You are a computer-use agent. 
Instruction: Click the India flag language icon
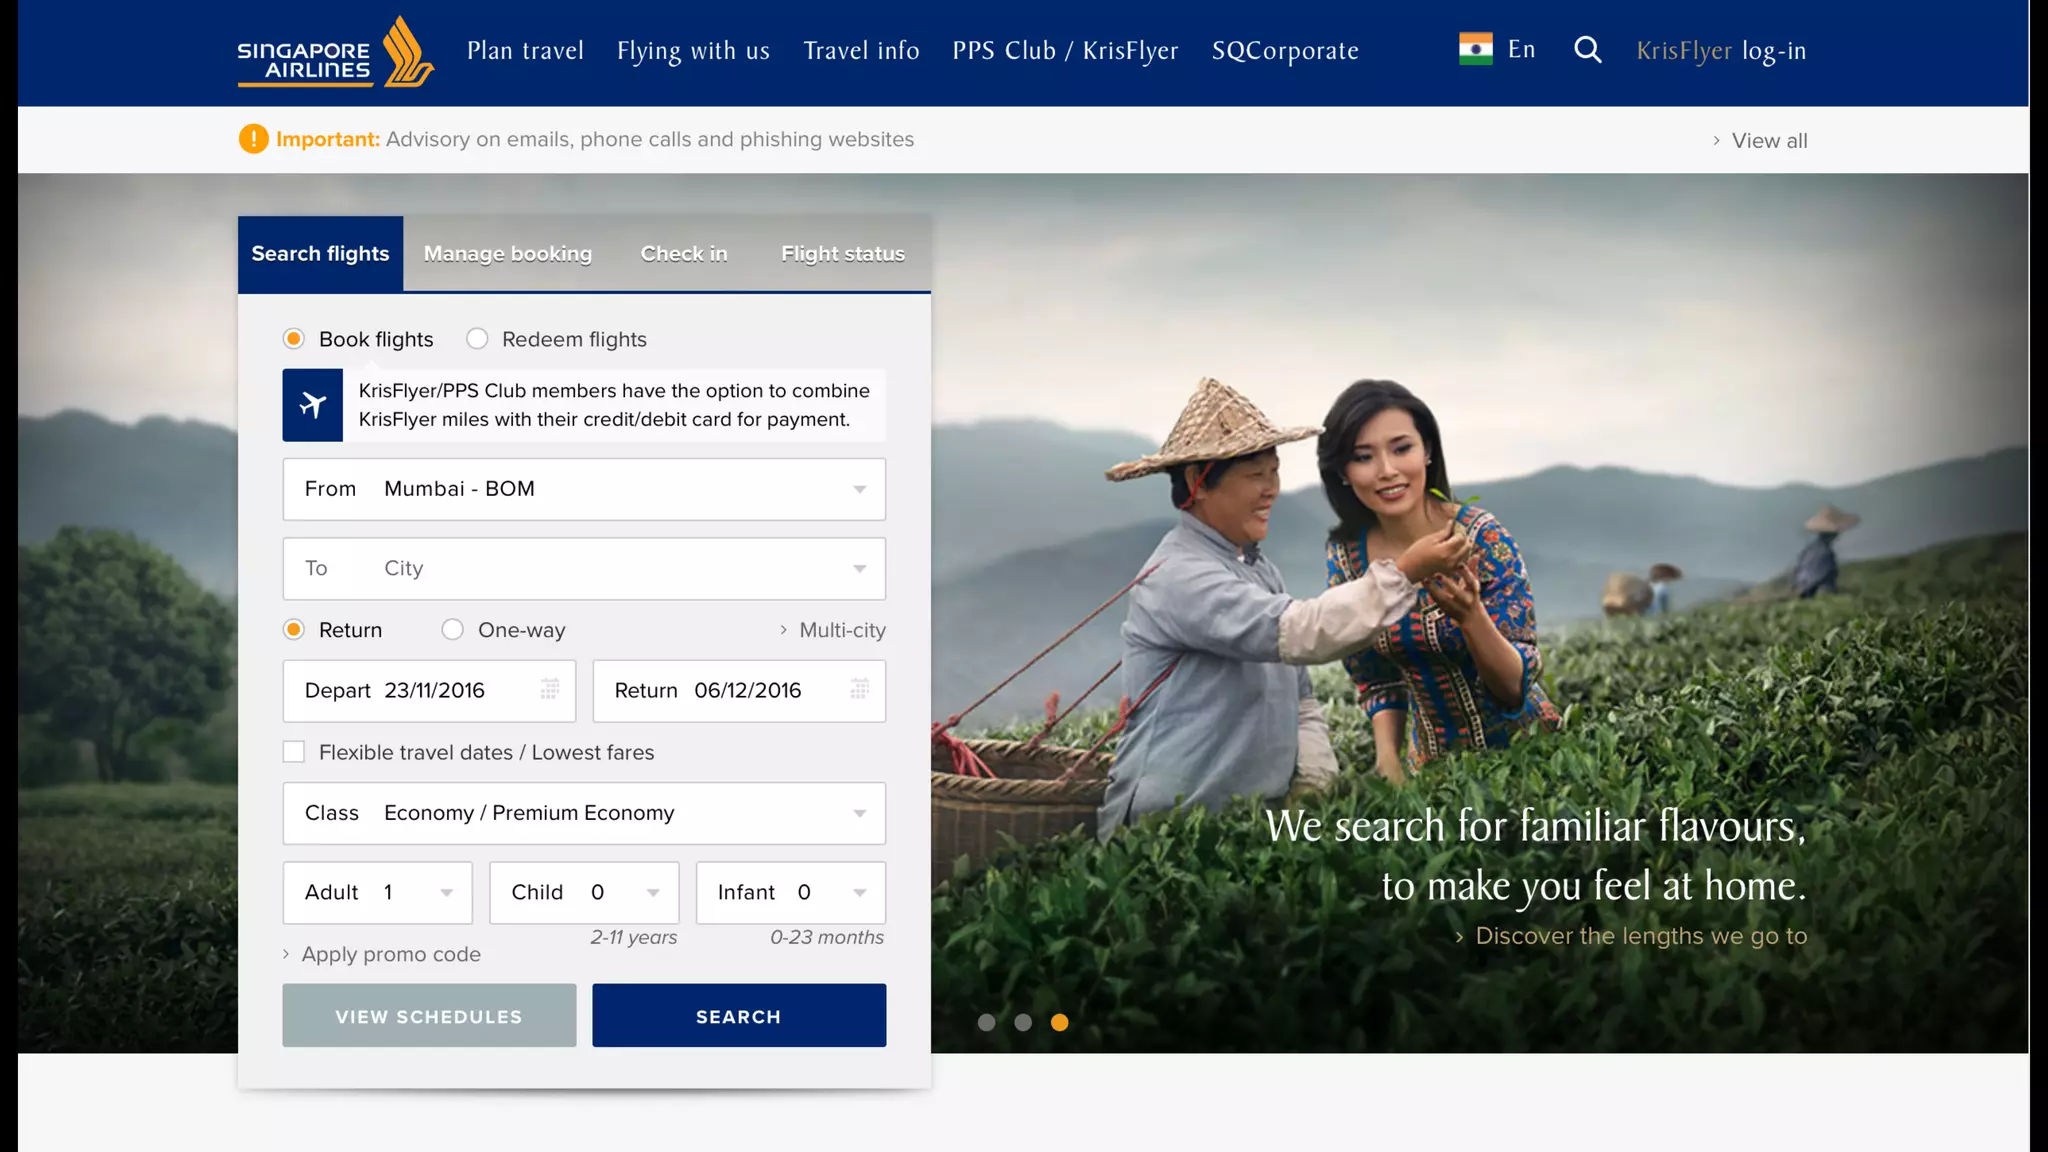coord(1475,49)
